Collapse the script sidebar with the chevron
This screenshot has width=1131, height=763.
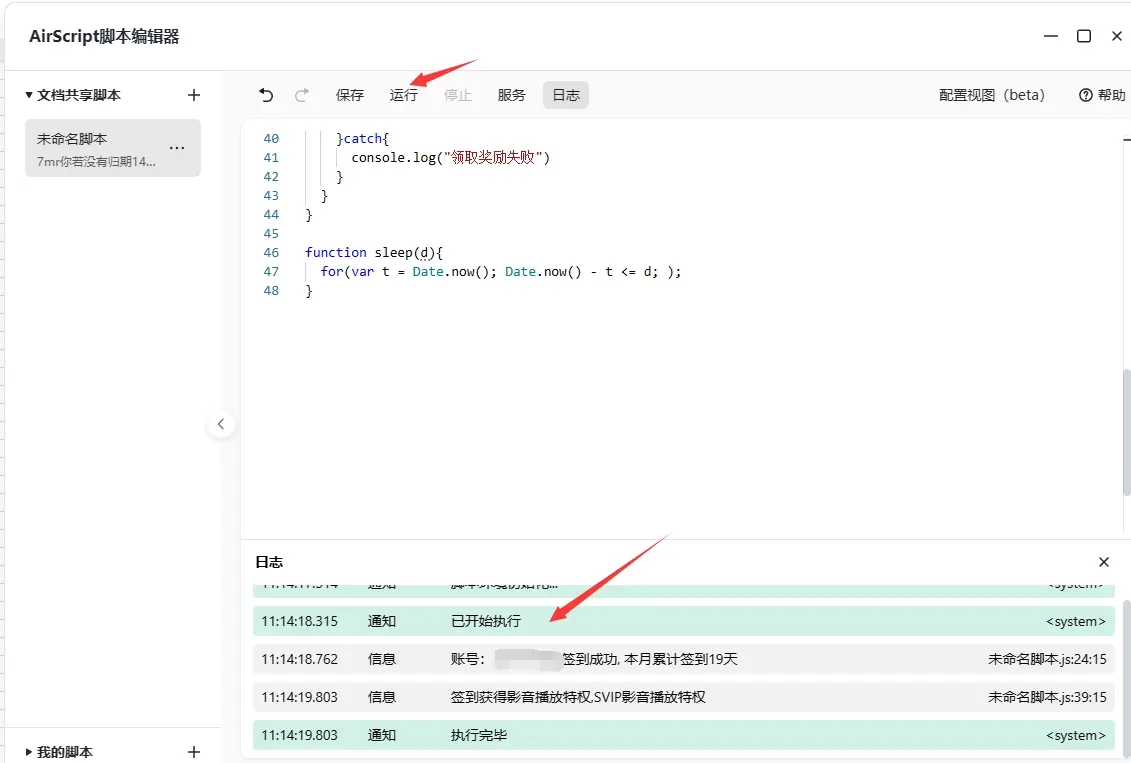click(221, 424)
